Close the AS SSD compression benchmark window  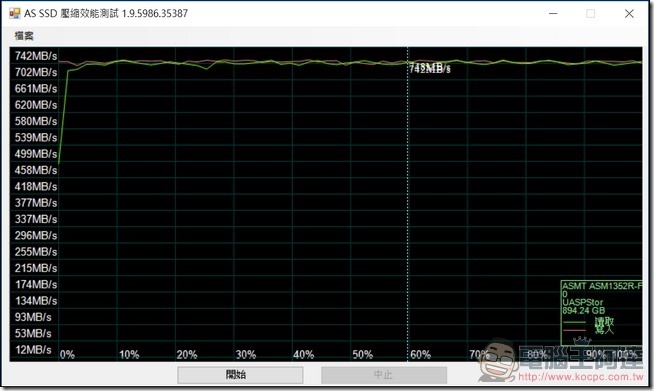point(629,13)
